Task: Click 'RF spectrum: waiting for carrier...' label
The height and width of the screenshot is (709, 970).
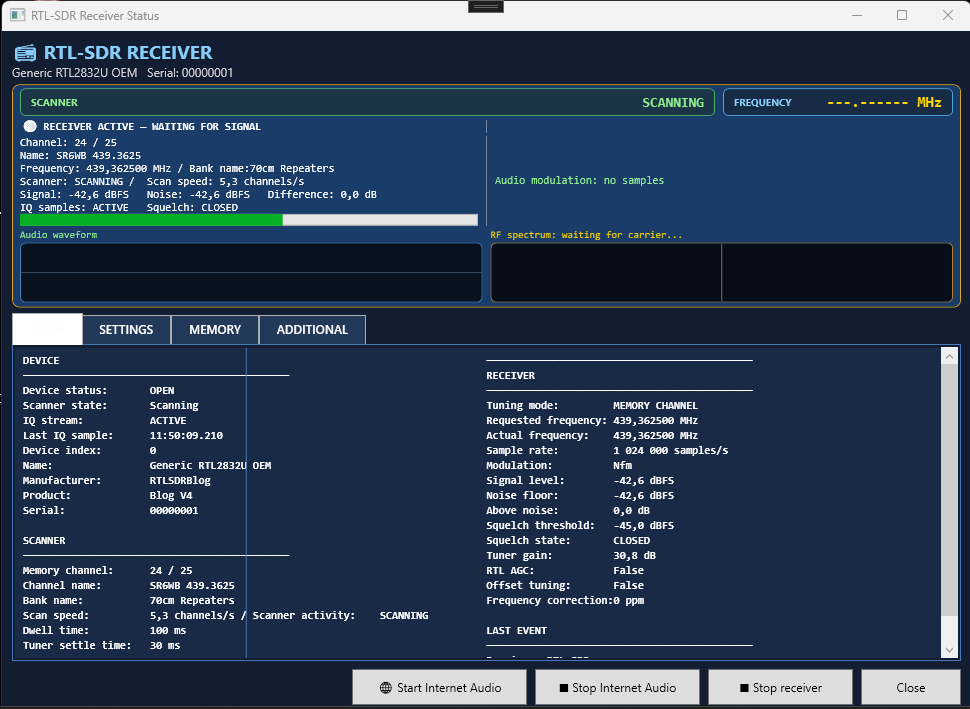Action: pyautogui.click(x=586, y=235)
